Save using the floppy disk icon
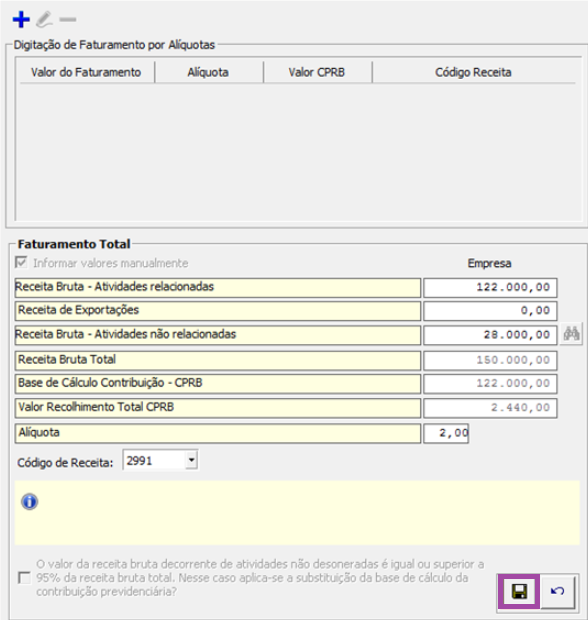Viewport: 588px width, 620px height. [519, 592]
